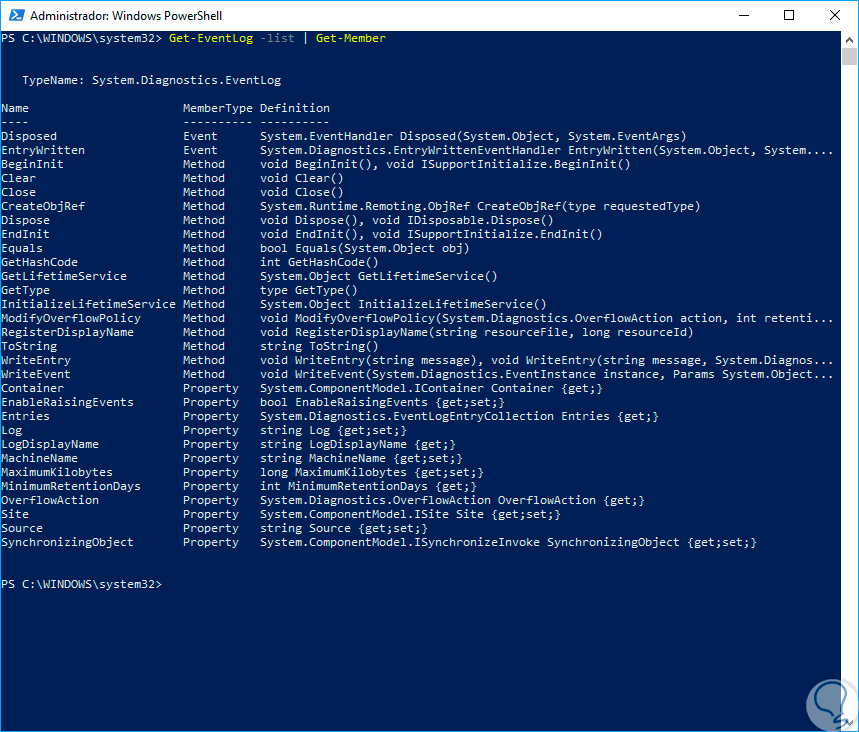Click the vertical scrollbar thumb
This screenshot has width=859, height=732.
click(x=849, y=56)
